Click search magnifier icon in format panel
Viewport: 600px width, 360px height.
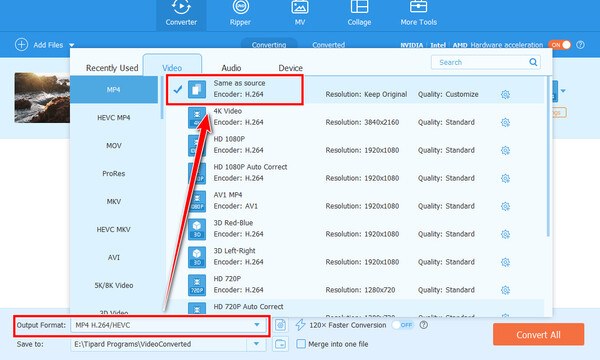pos(533,62)
